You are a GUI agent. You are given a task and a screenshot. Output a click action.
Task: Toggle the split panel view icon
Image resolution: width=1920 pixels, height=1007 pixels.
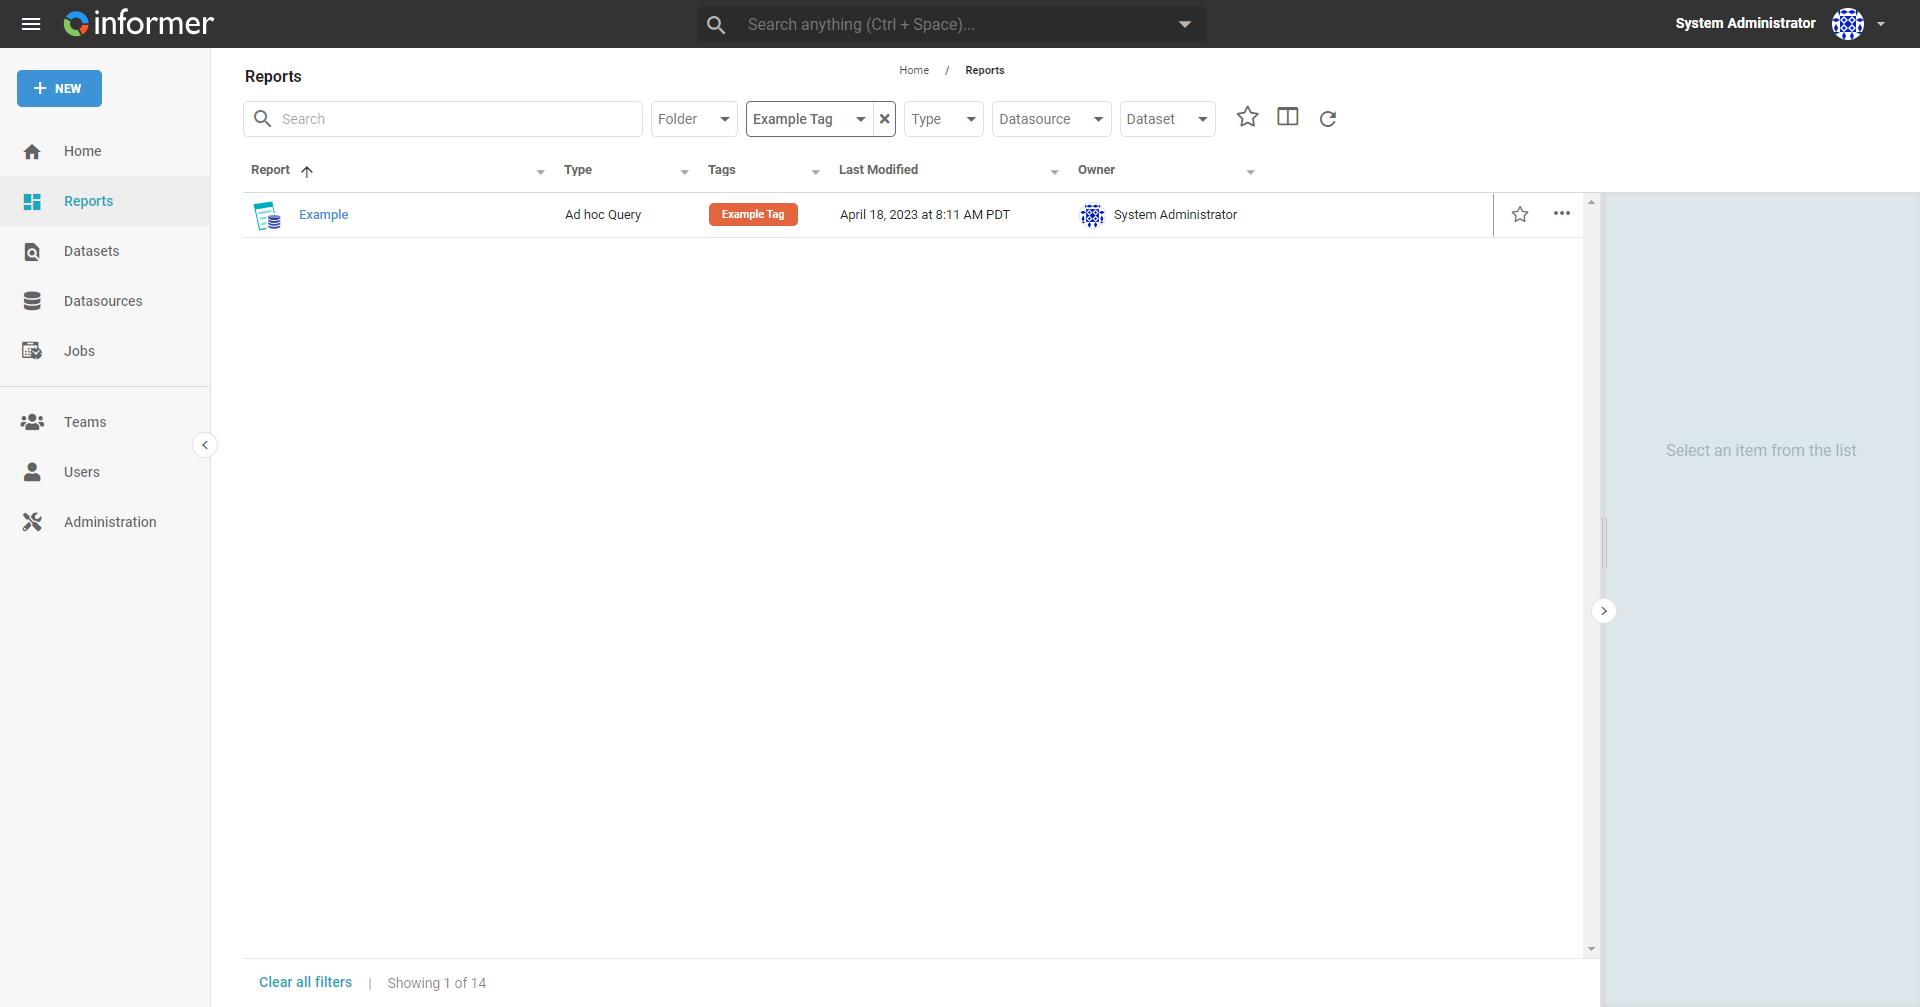click(x=1288, y=117)
